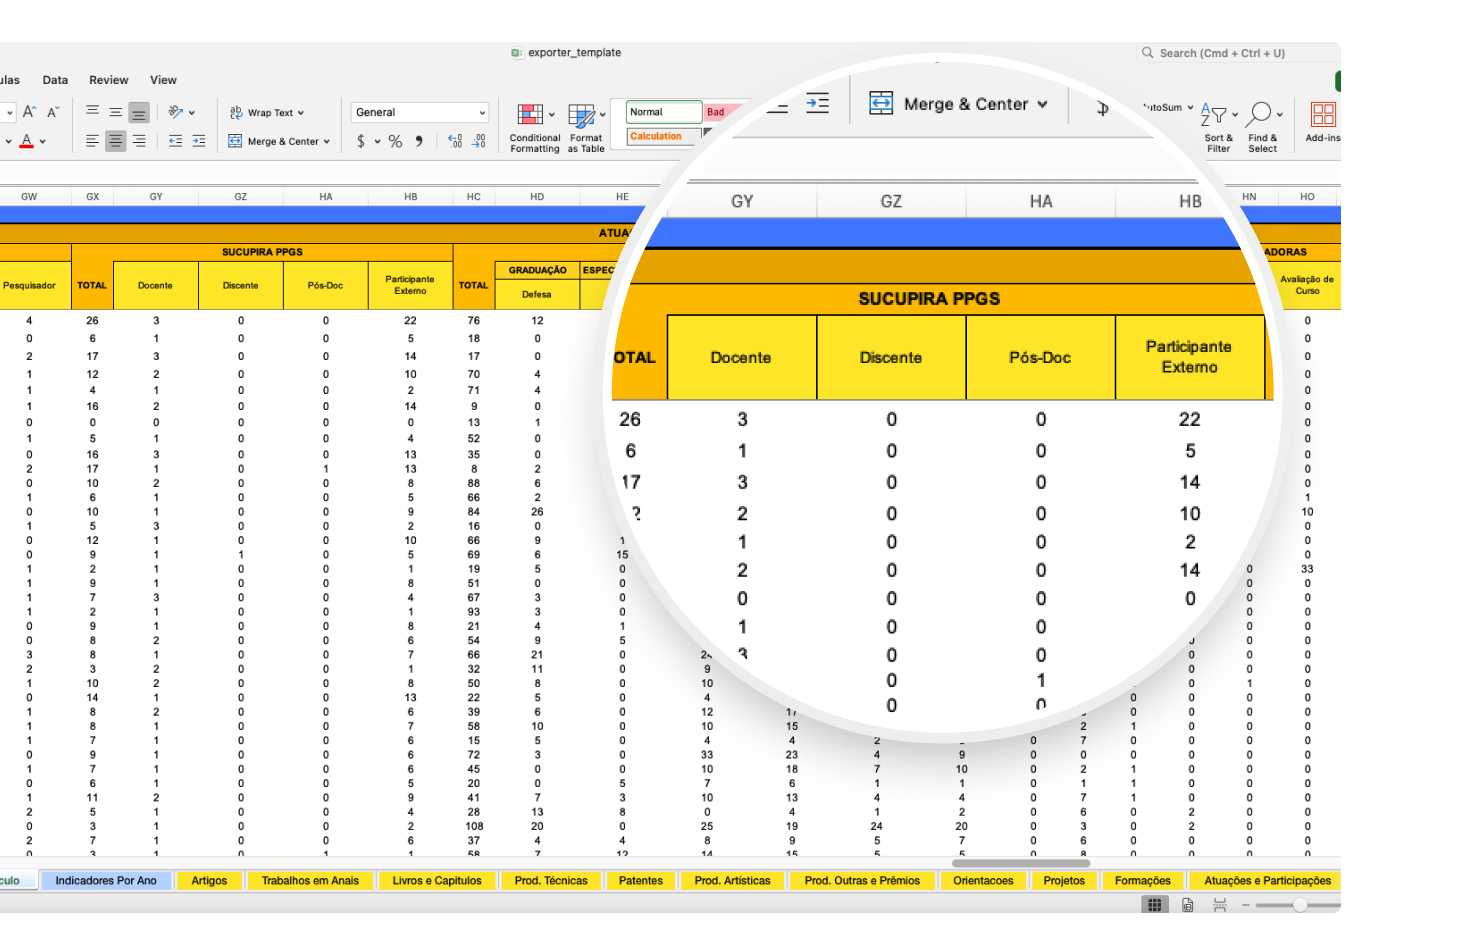Screen dimensions: 1475x942
Task: Open the Prod. Outras e Prêmios sheet
Action: 862,881
